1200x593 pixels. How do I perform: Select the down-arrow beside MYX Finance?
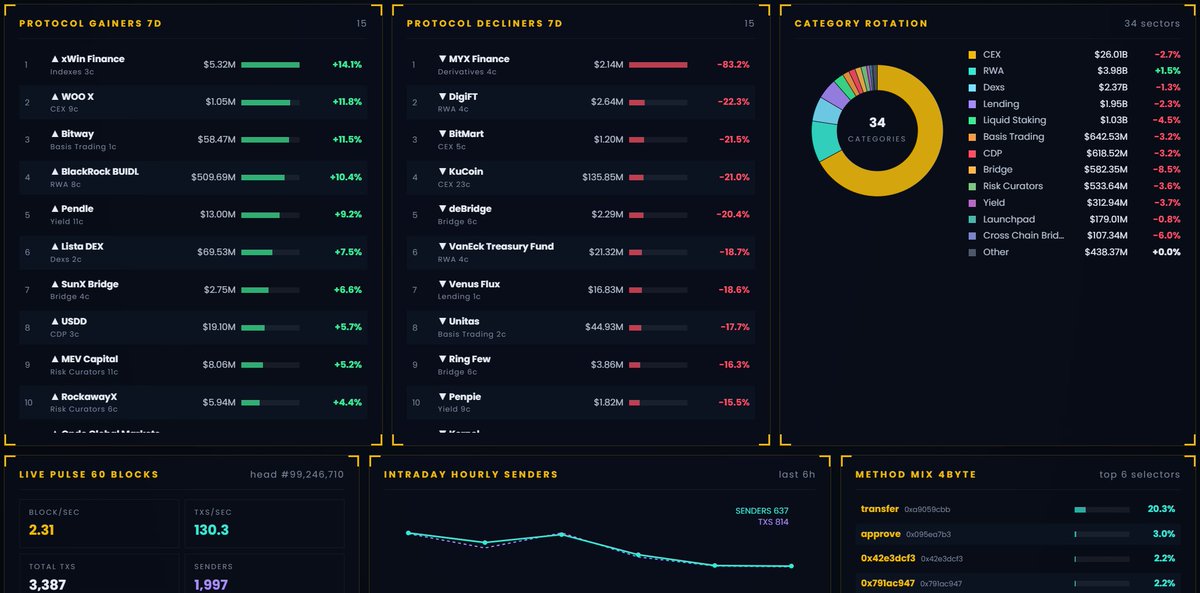pyautogui.click(x=443, y=59)
